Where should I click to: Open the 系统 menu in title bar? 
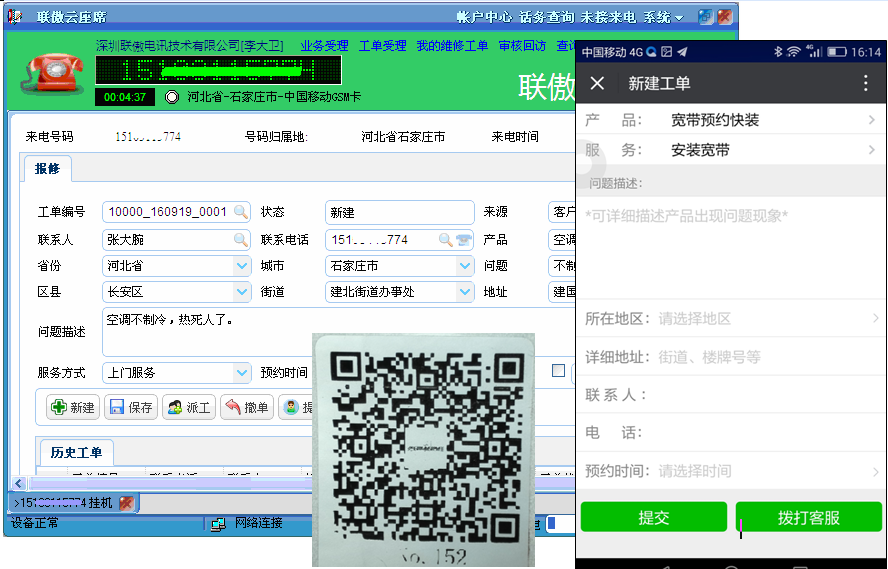click(x=662, y=17)
